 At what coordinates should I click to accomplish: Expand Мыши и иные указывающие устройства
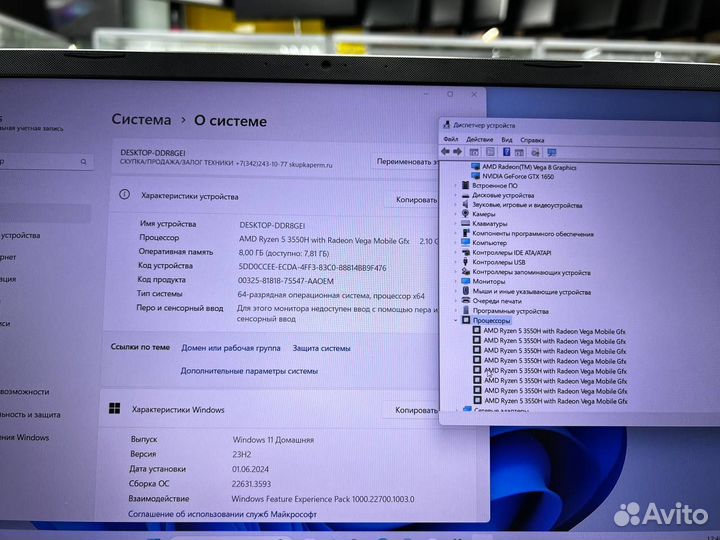coord(456,291)
